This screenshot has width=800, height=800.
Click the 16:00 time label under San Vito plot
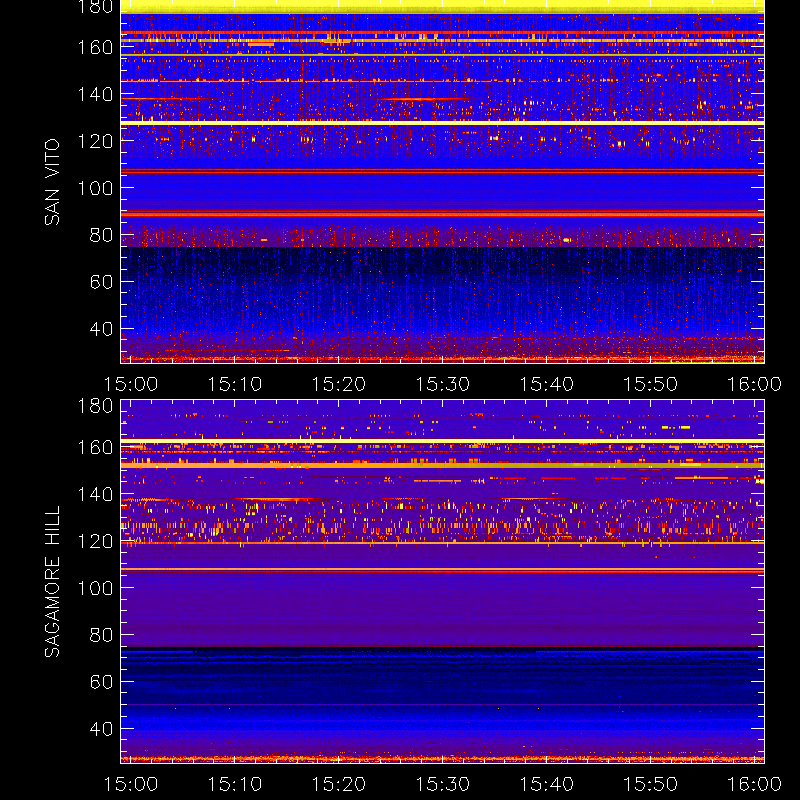754,384
